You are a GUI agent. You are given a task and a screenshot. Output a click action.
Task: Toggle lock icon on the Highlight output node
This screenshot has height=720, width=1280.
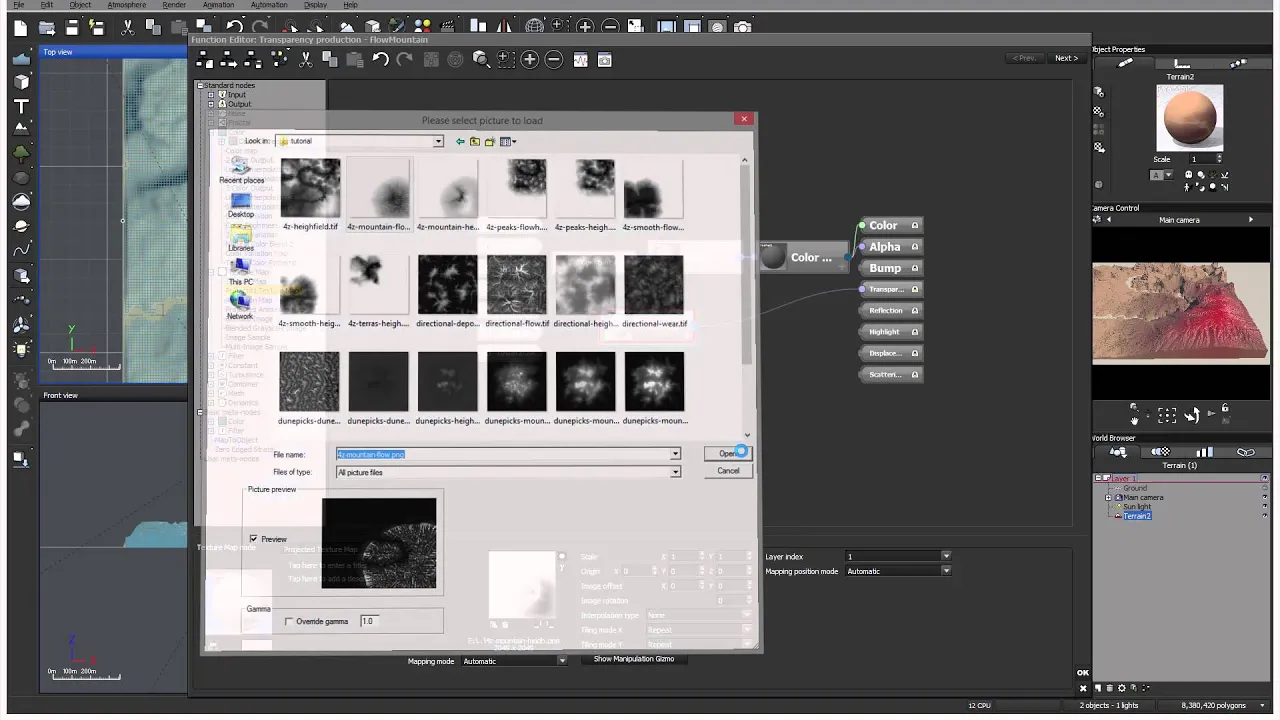(915, 332)
